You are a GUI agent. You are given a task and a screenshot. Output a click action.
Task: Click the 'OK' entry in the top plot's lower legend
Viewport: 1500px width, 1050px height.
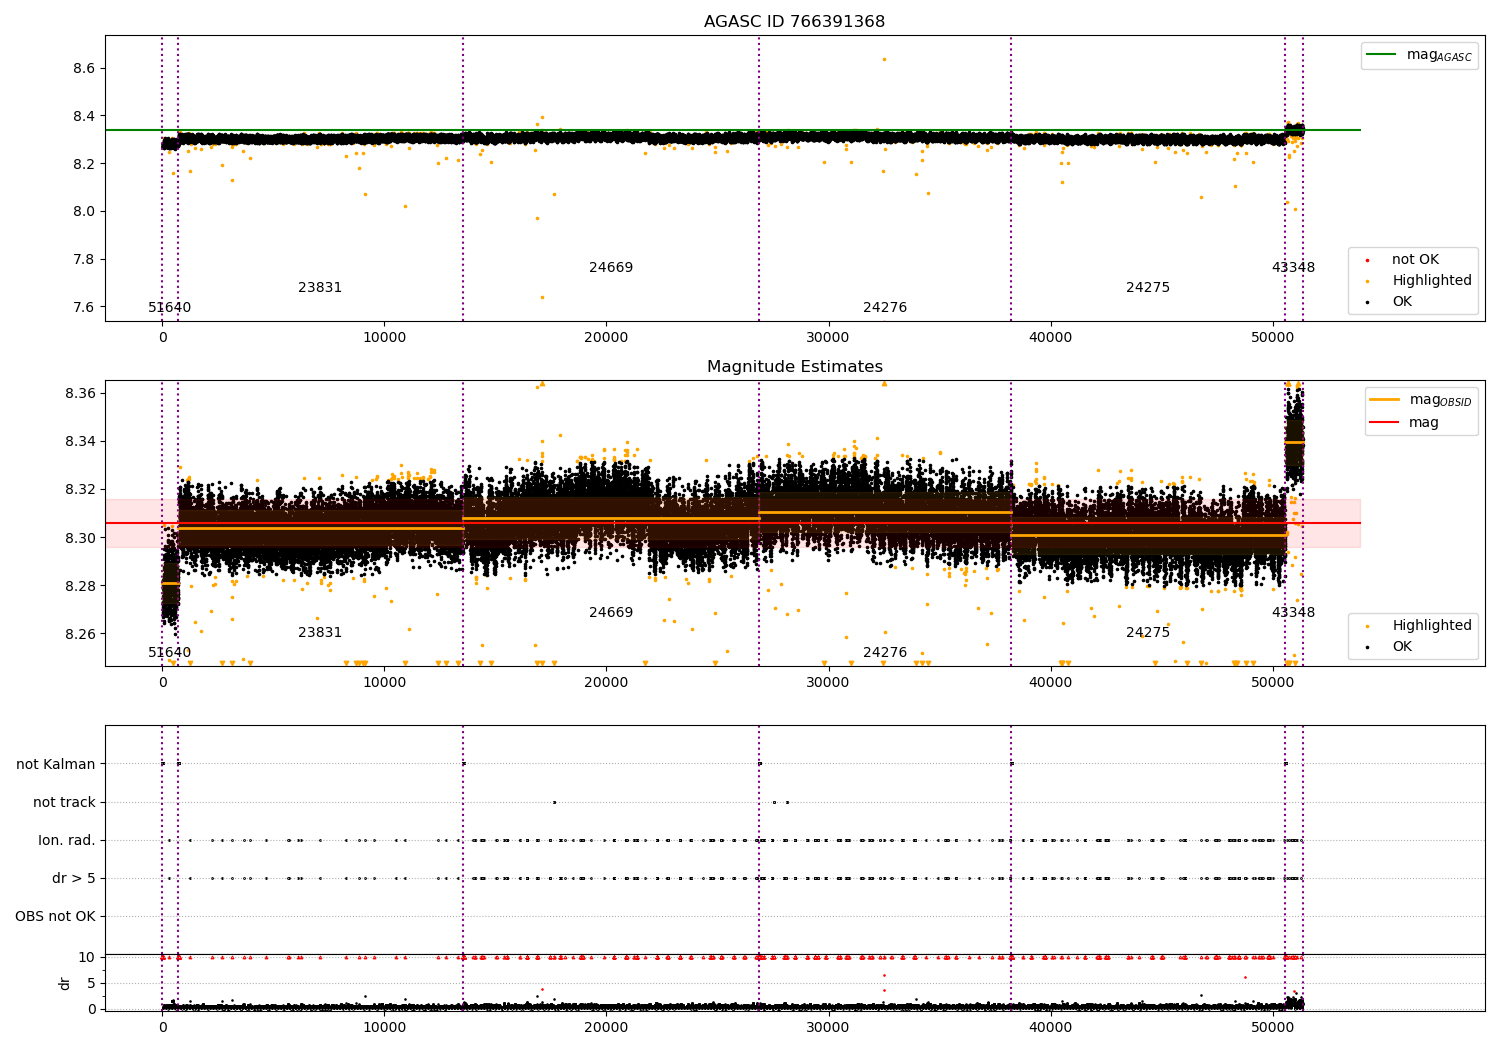point(1402,302)
